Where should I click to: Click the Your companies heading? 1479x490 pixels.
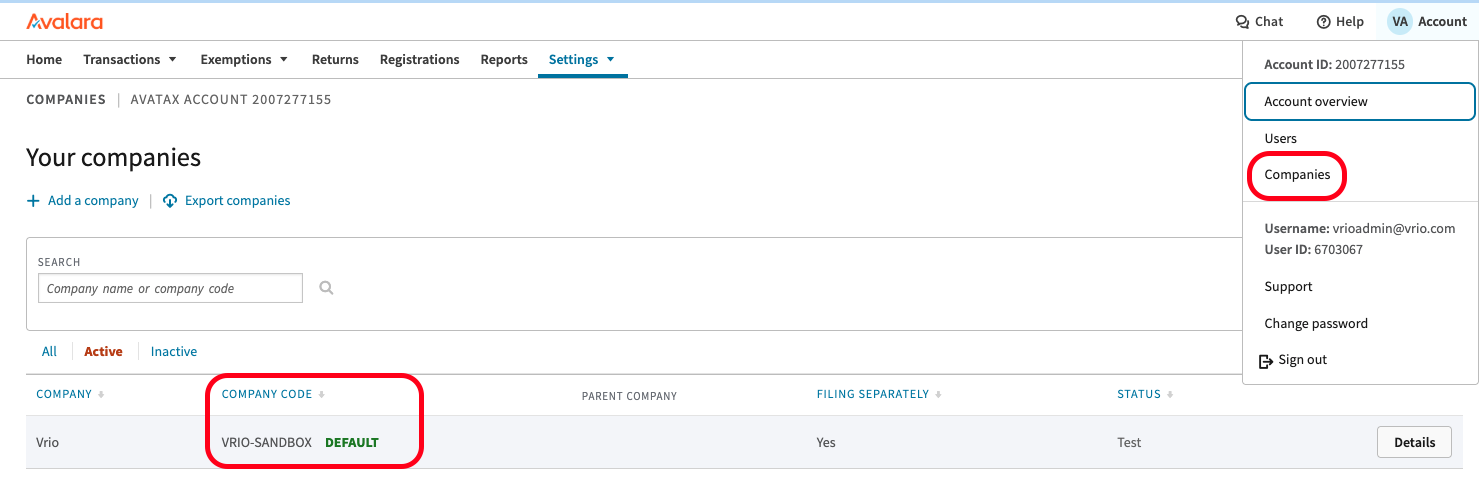pos(113,157)
